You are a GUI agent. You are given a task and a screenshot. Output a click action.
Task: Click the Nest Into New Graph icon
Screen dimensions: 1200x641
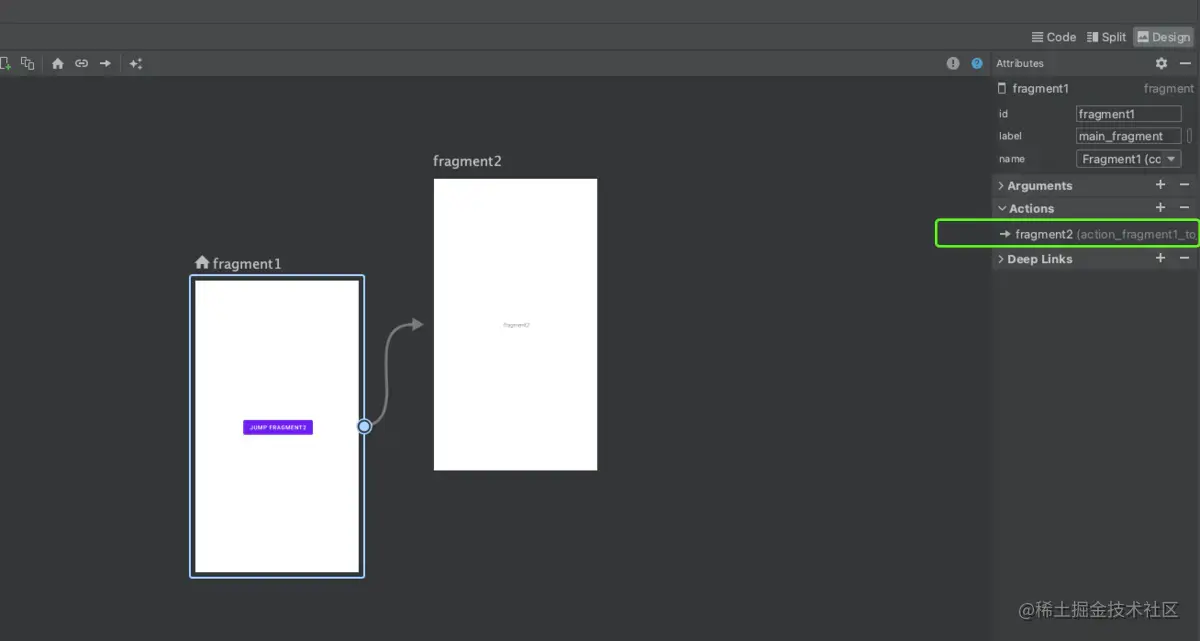28,63
